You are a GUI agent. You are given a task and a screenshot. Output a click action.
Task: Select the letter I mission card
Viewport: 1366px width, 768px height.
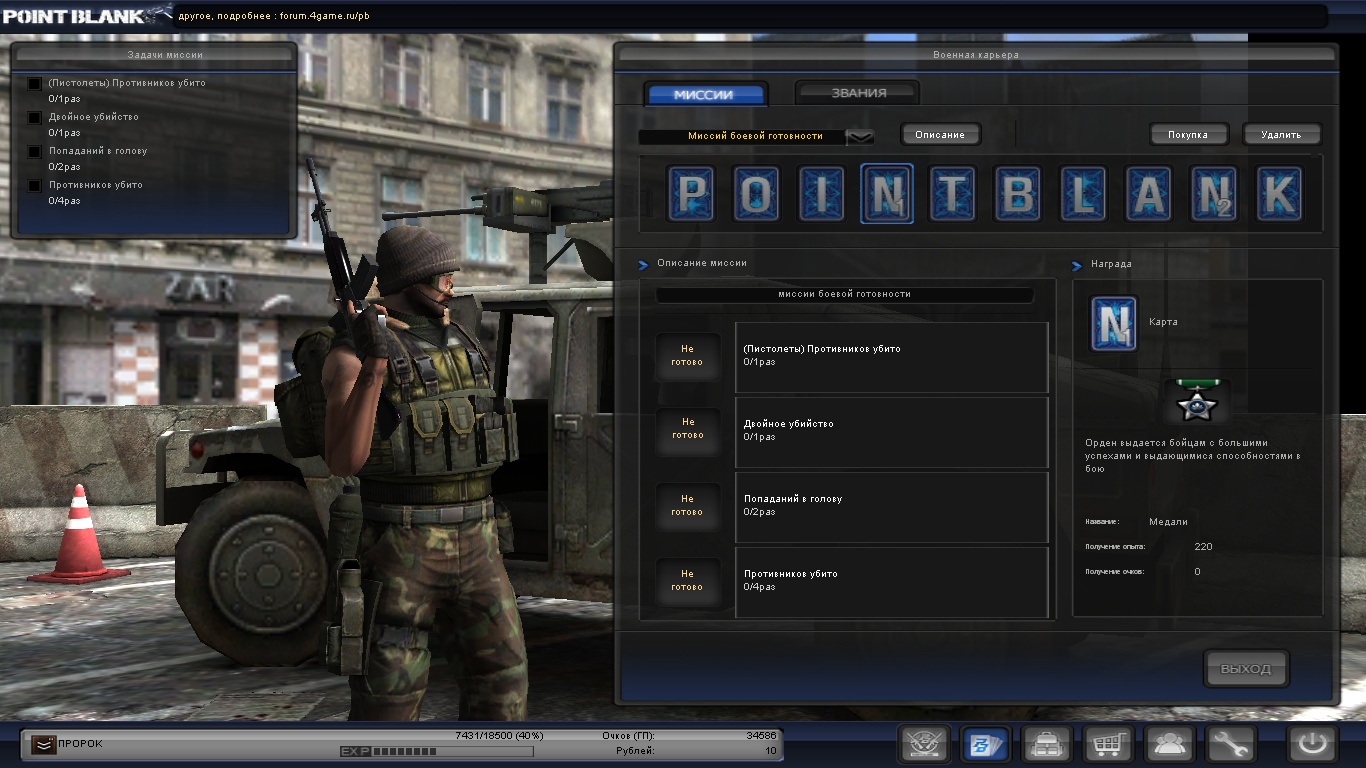pyautogui.click(x=822, y=193)
